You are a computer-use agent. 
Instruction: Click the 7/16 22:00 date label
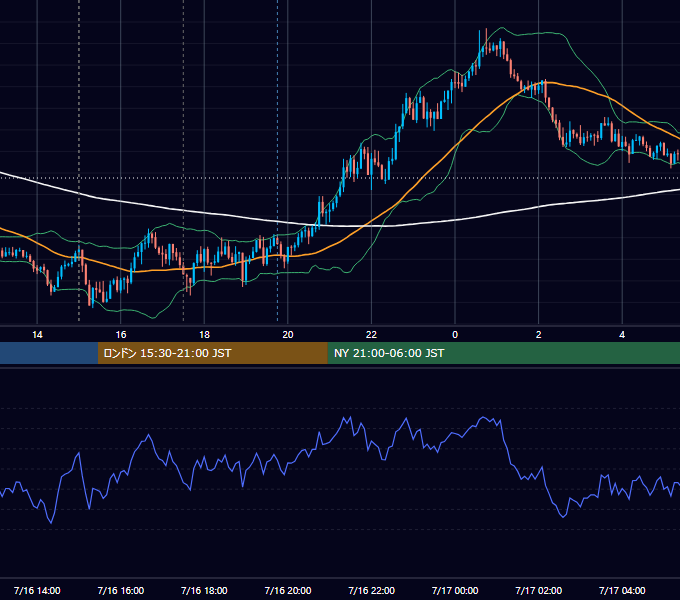coord(372,590)
